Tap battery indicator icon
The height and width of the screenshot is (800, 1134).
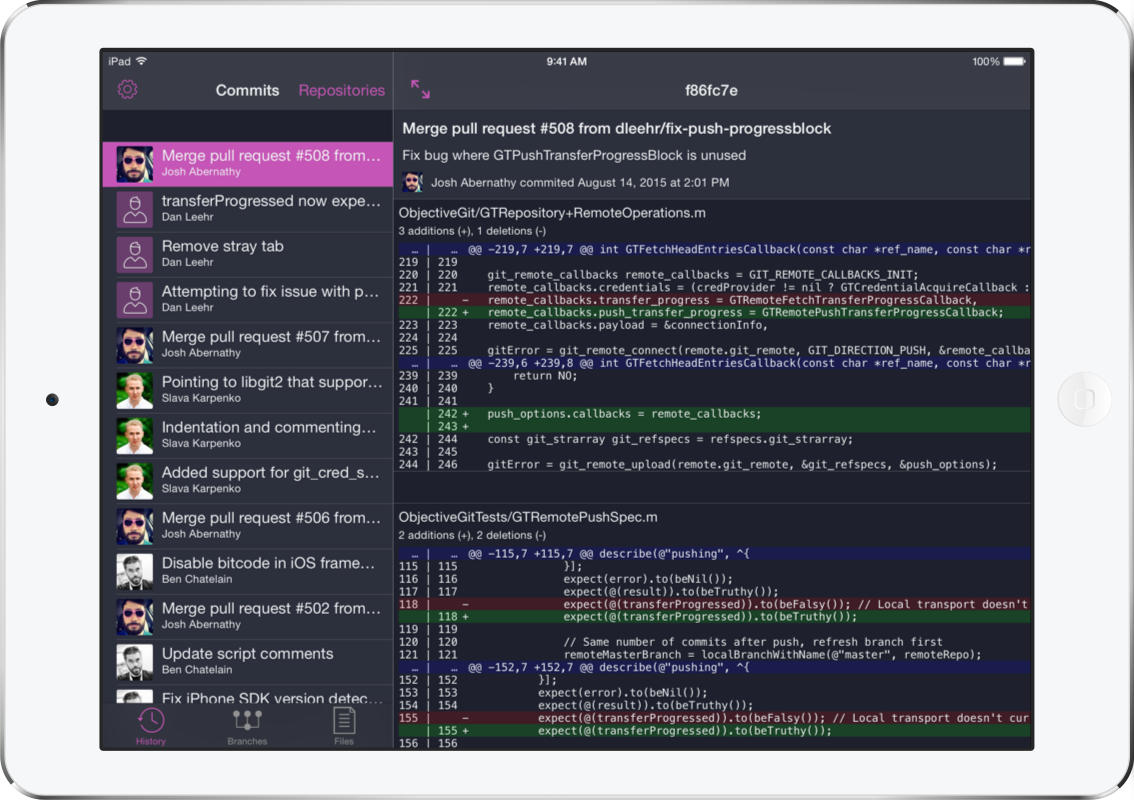pos(1013,61)
